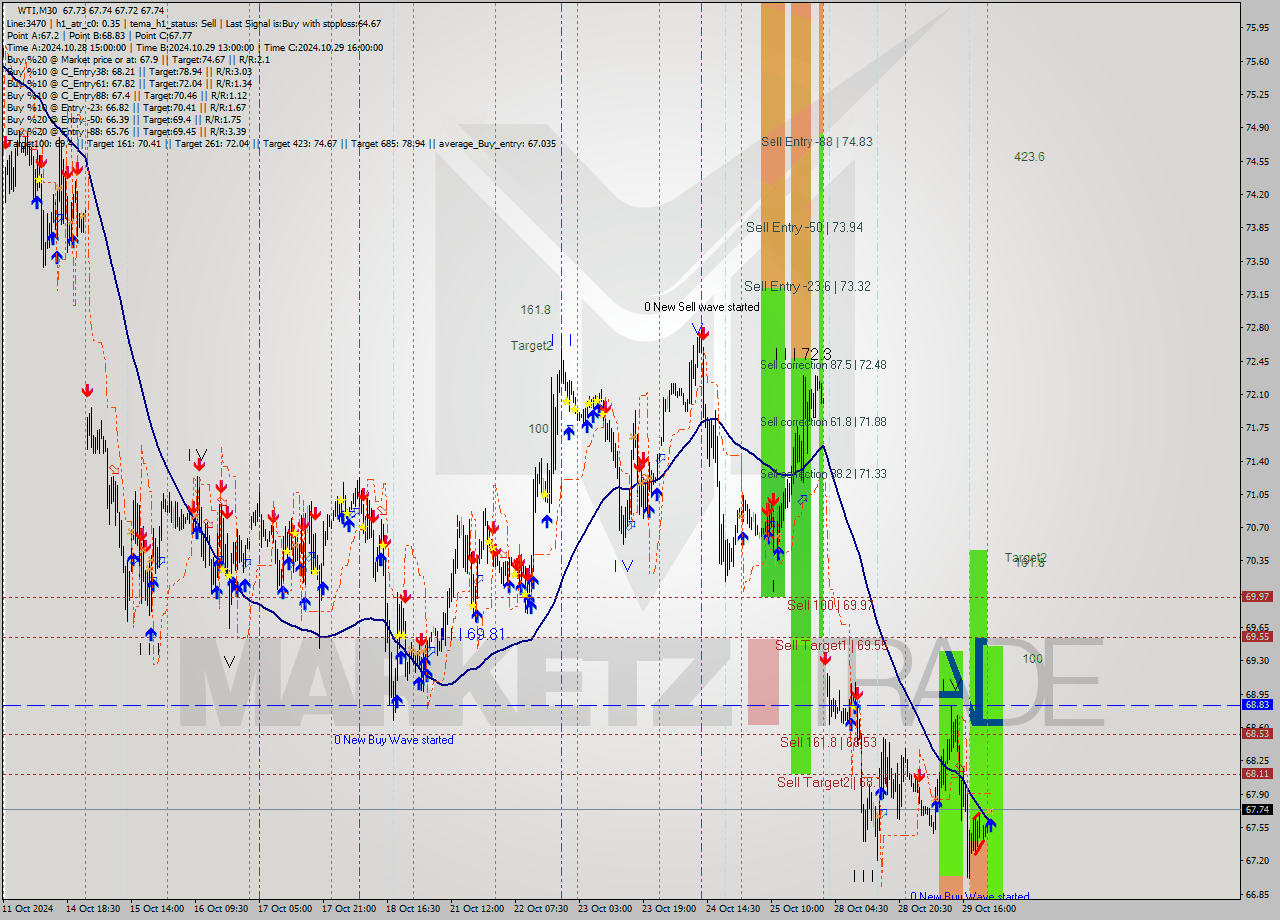
Task: Click the 'Sell Entry -88 | 74.83' label
Action: coord(816,142)
